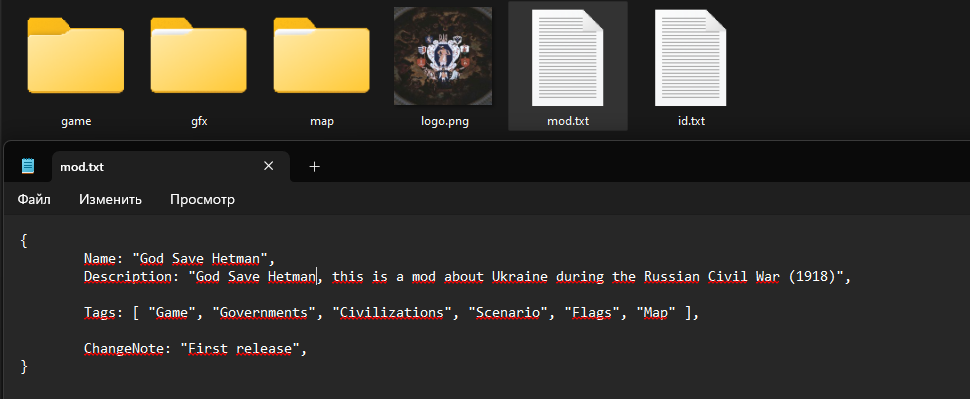Select the map folder icon
Viewport: 970px width, 399px height.
click(x=322, y=56)
